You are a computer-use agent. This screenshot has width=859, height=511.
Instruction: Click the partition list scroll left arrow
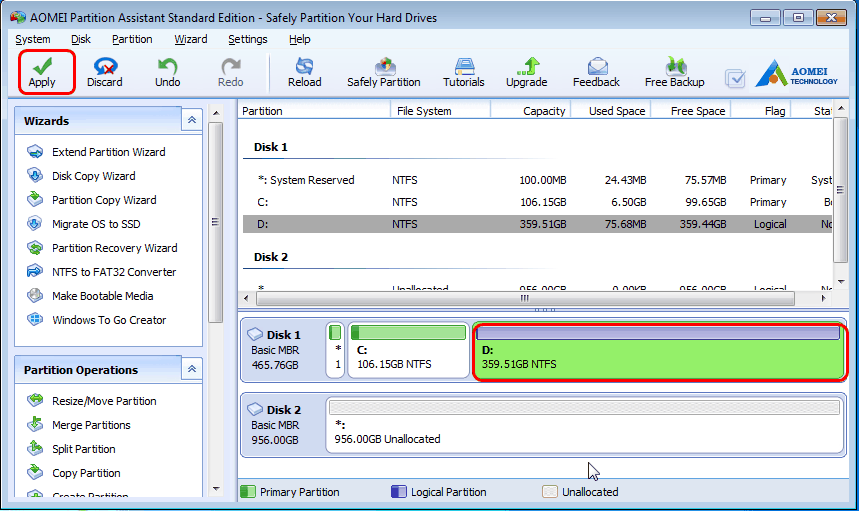tap(246, 298)
